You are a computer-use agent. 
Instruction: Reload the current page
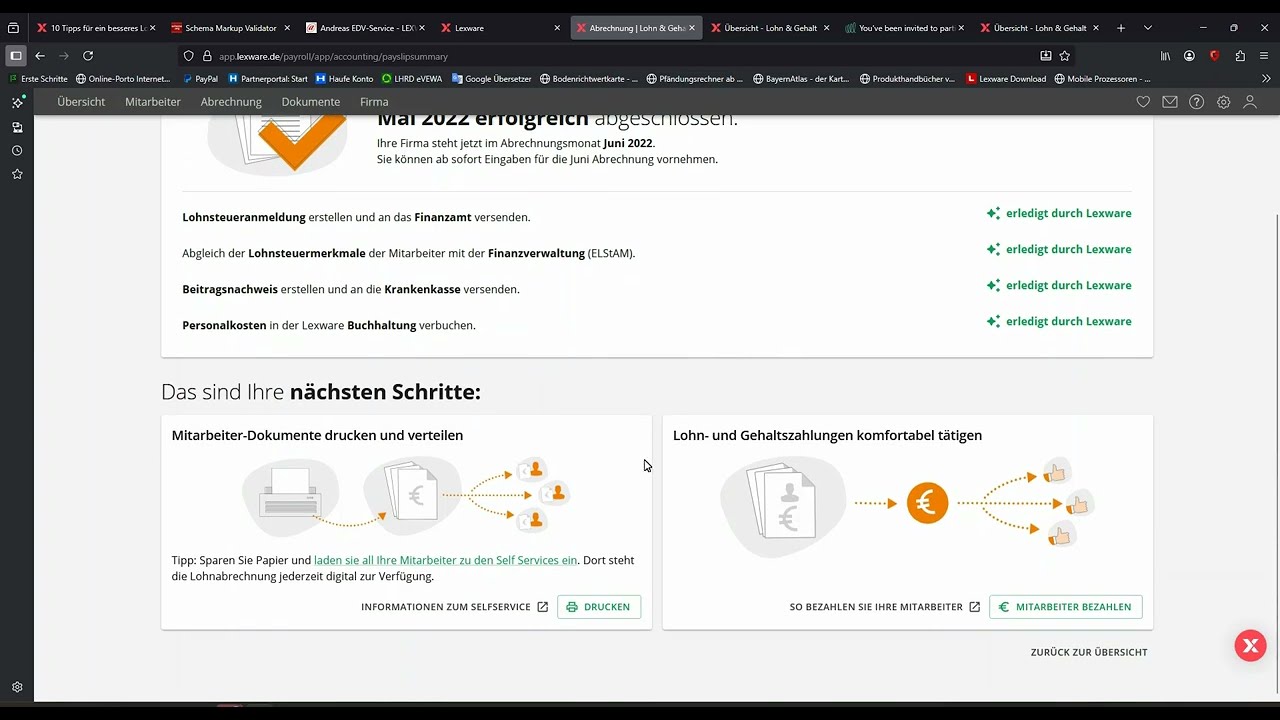(88, 56)
